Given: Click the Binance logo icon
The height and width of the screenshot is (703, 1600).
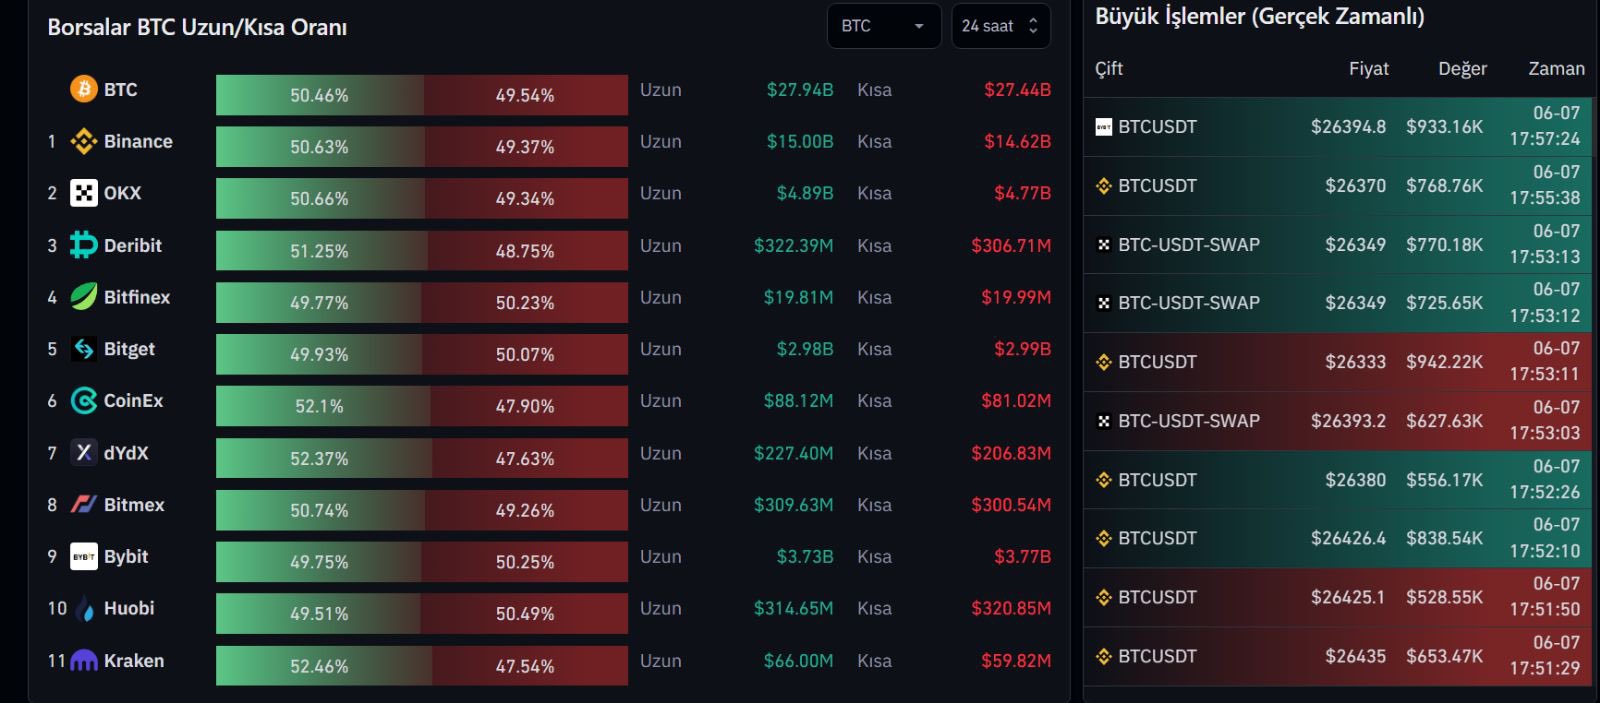Looking at the screenshot, I should tap(84, 141).
